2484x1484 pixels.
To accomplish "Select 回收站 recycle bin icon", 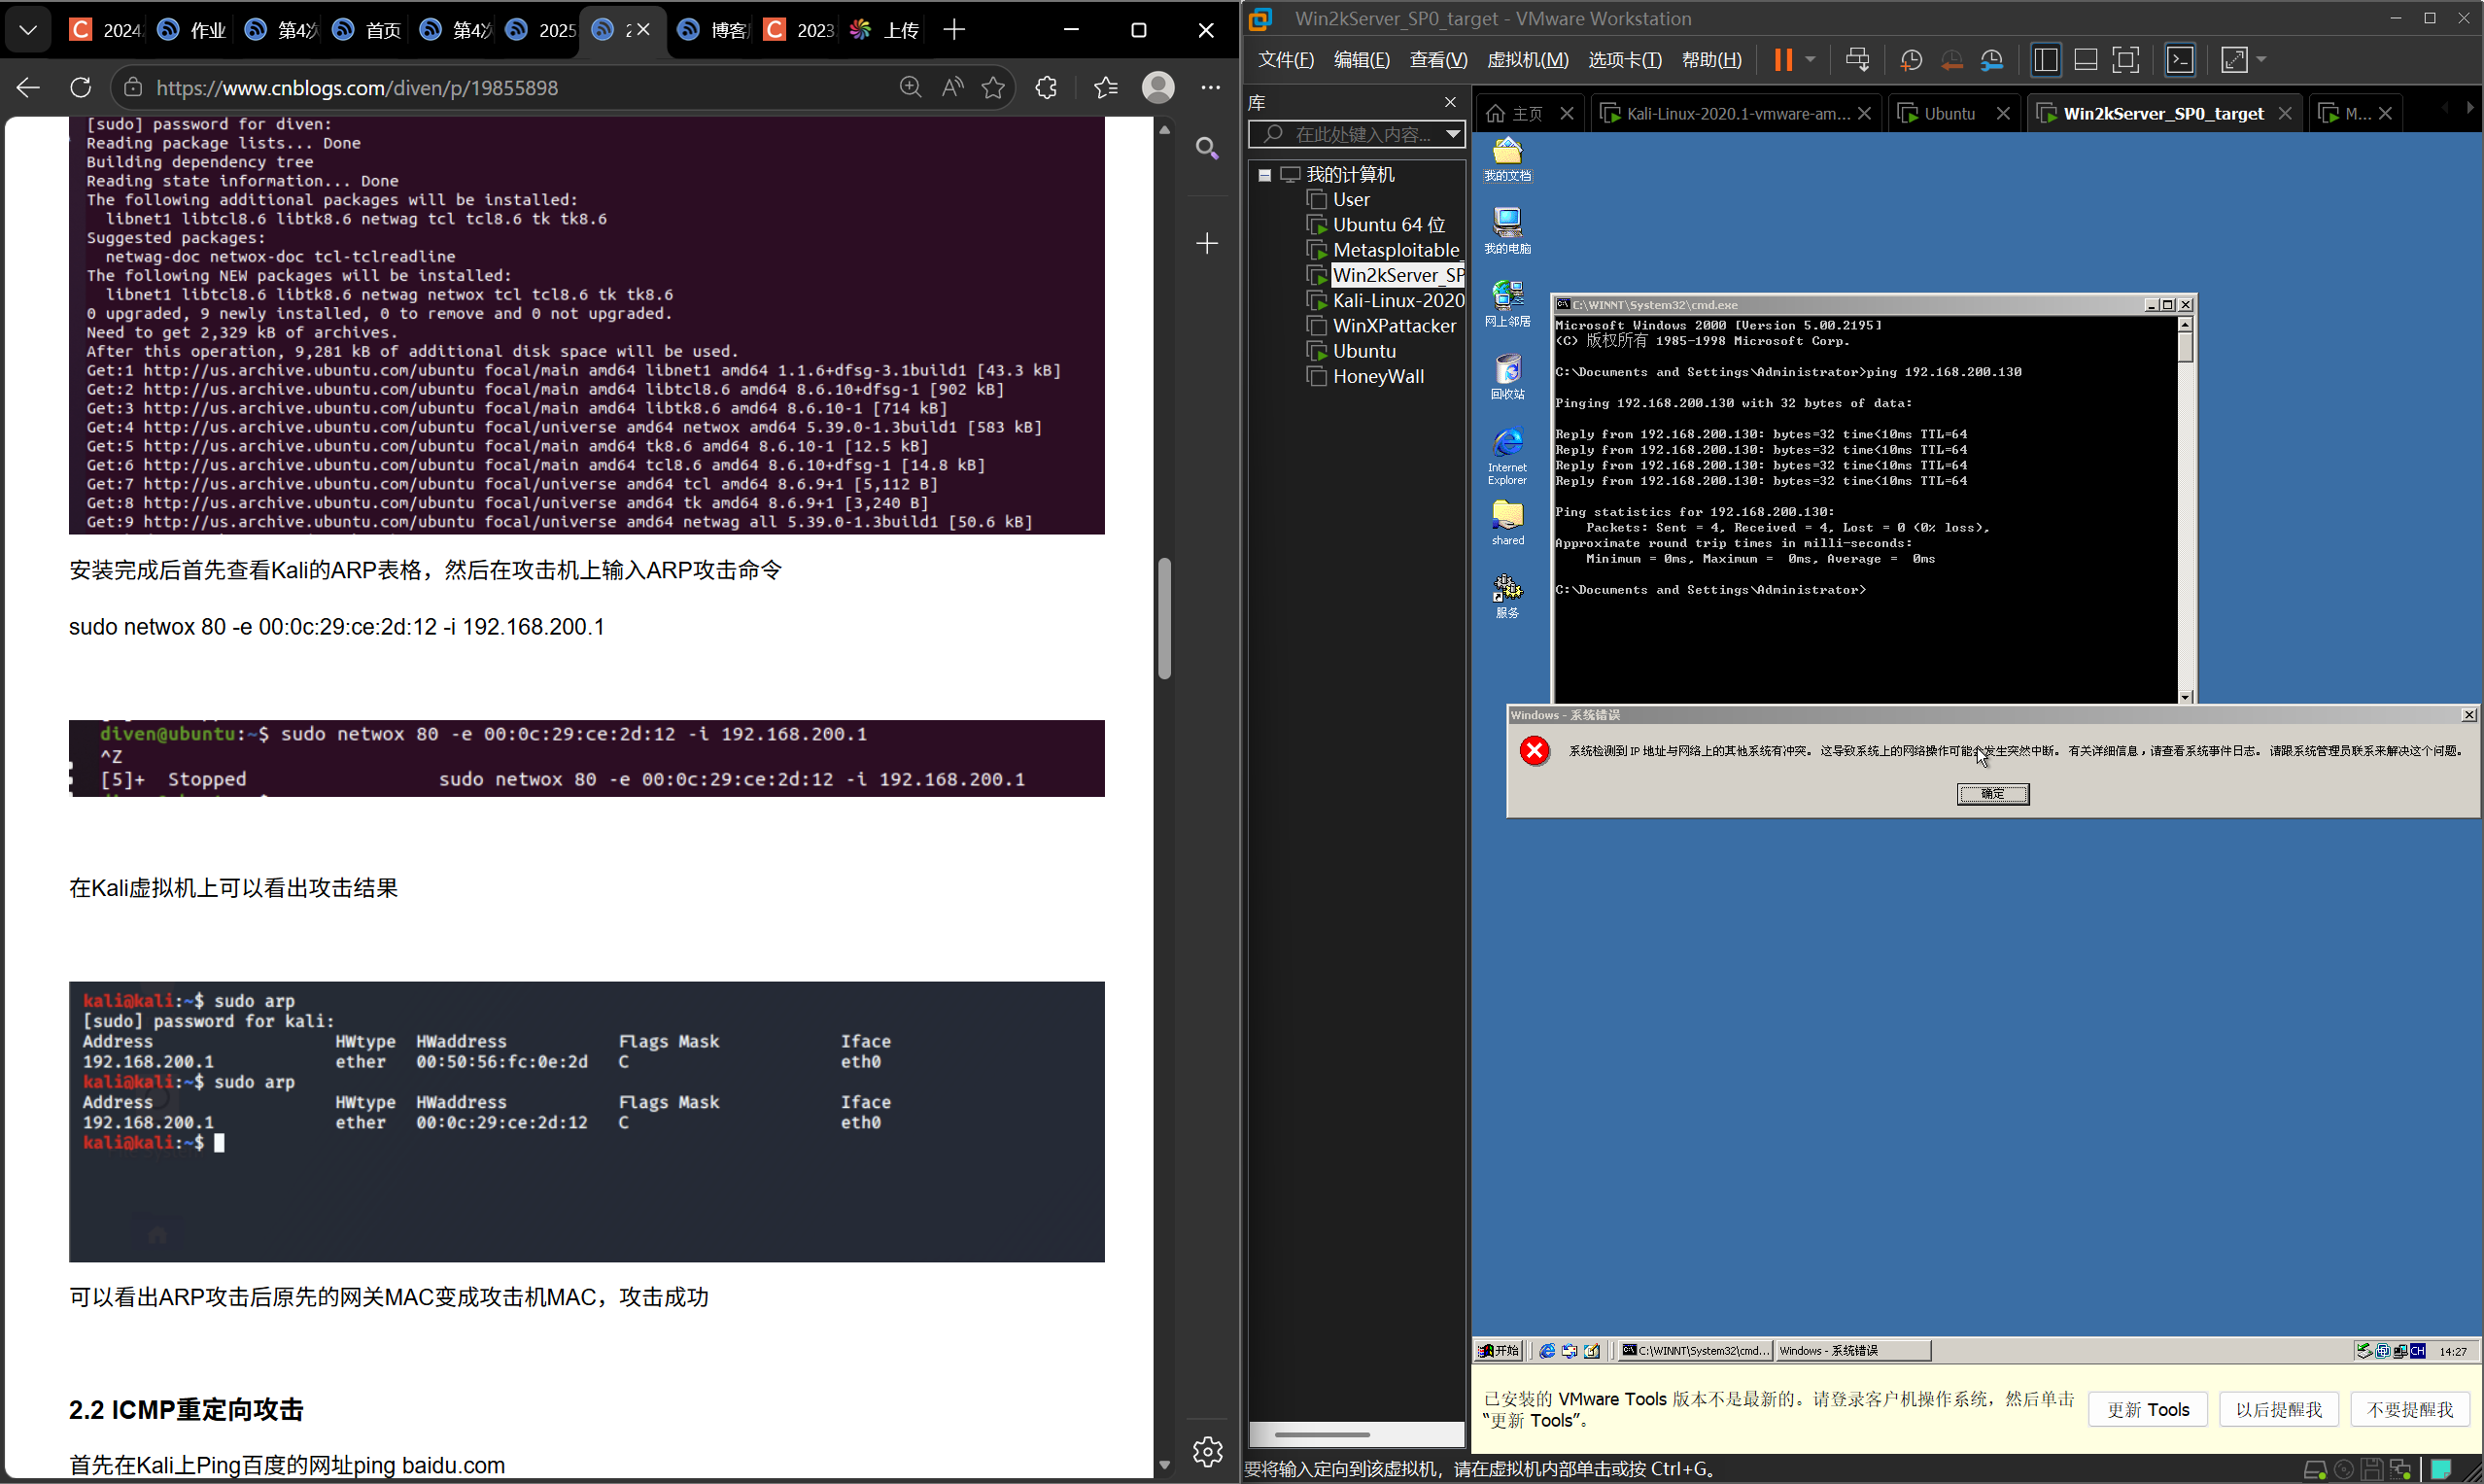I will coord(1507,377).
